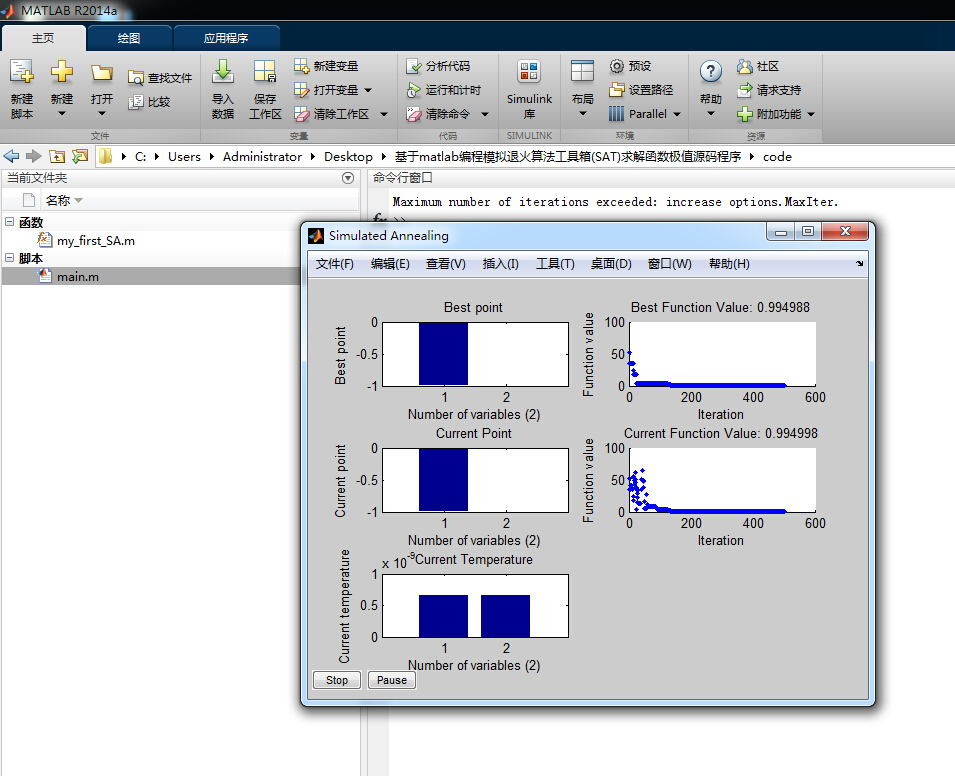Expand the 打开 dropdown arrow
The image size is (955, 776).
102,114
